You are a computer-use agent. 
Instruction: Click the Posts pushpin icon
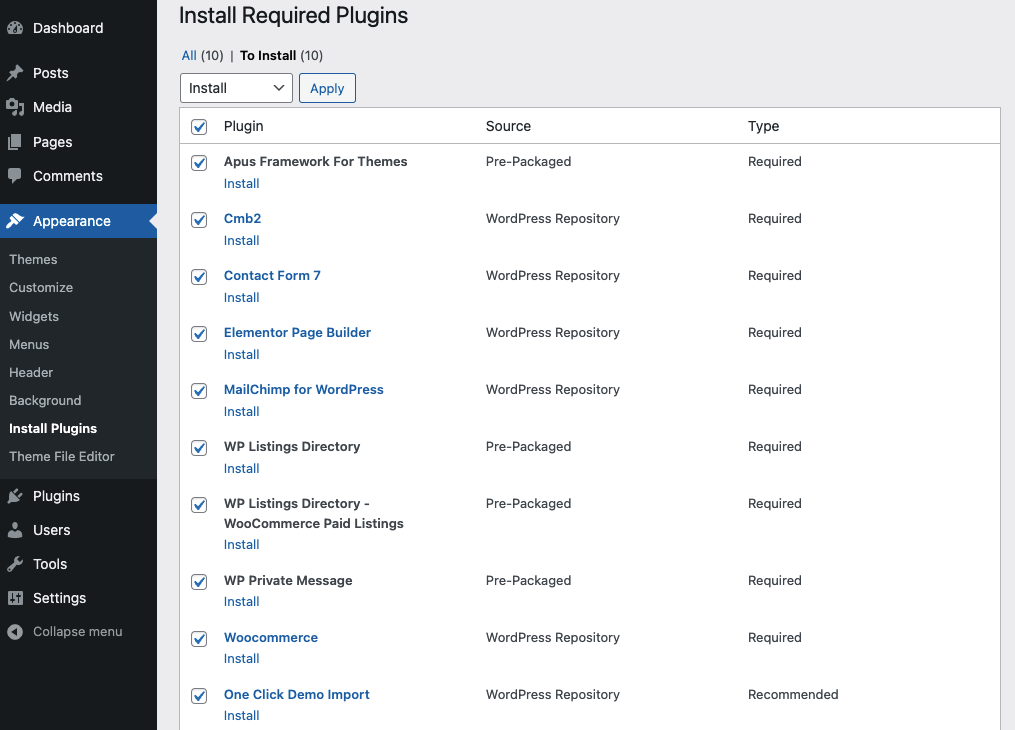point(15,73)
